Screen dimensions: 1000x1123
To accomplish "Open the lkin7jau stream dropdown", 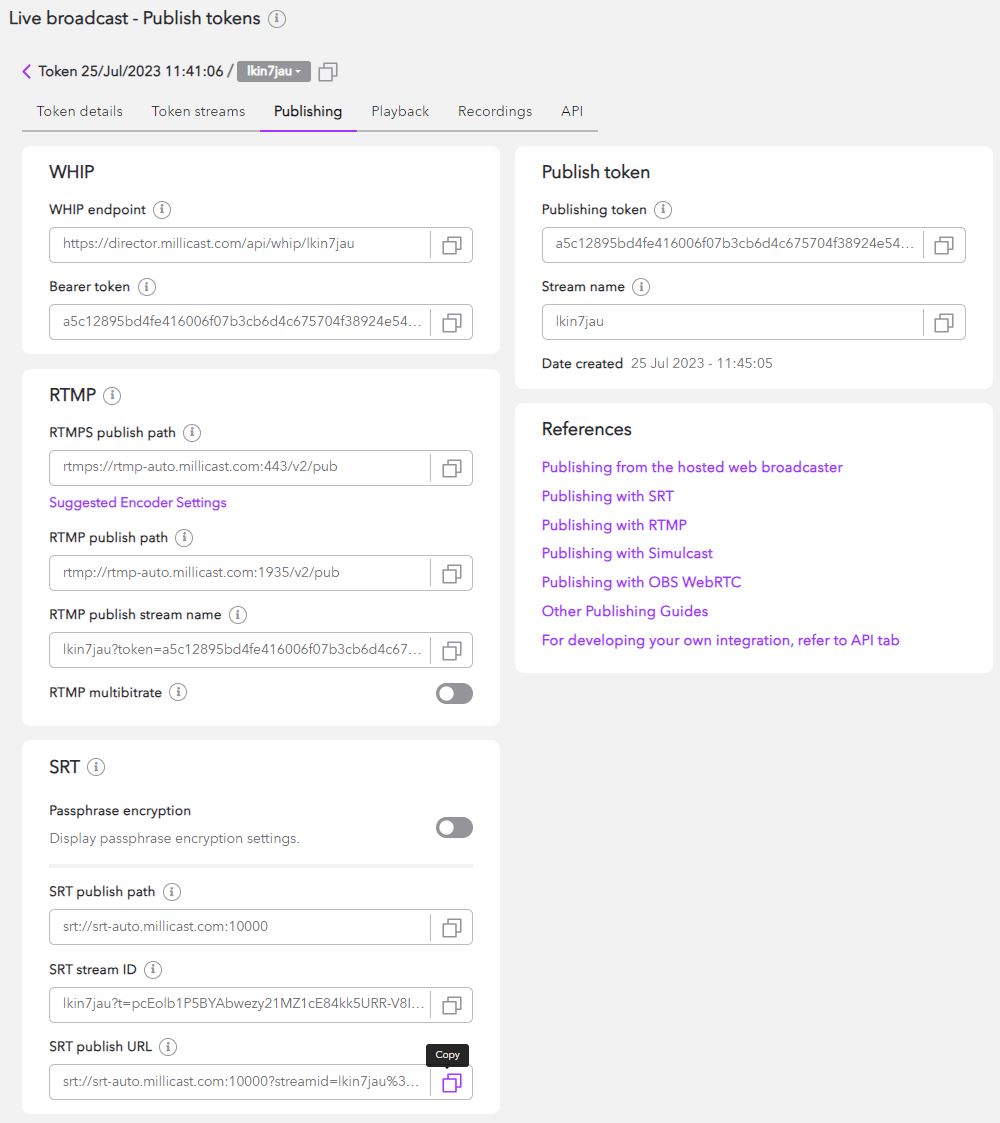I will tap(274, 71).
